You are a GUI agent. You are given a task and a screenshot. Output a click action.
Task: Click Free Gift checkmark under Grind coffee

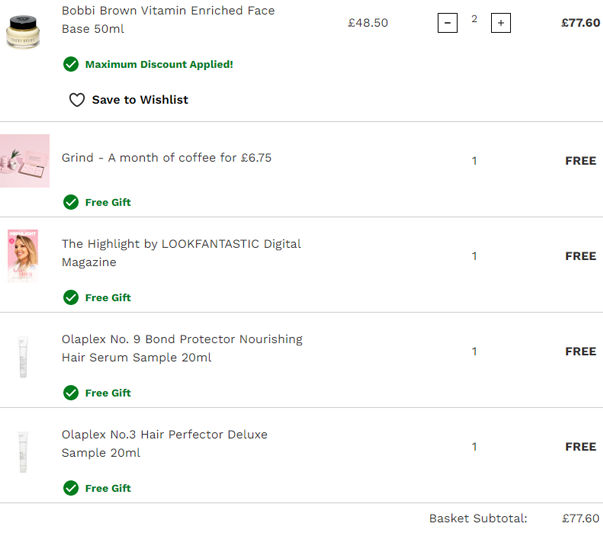(71, 202)
